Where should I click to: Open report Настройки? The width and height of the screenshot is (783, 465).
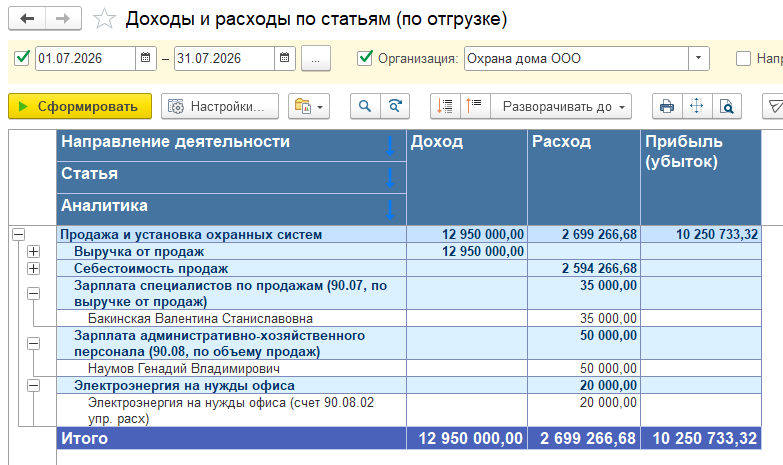tap(220, 106)
